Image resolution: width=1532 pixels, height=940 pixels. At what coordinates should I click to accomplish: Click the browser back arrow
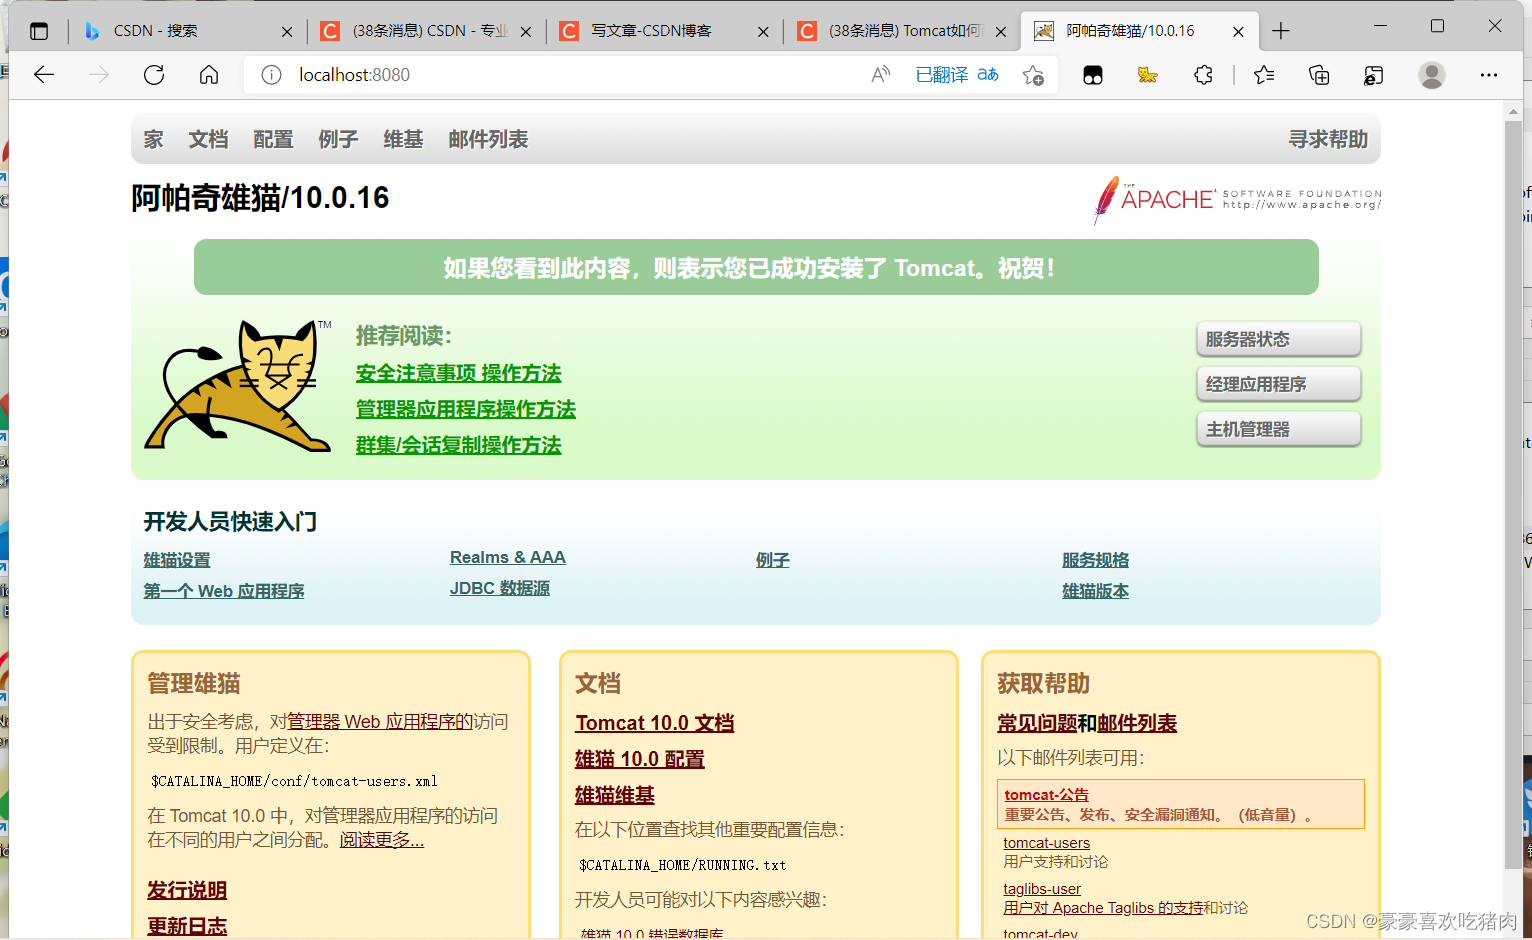(44, 75)
